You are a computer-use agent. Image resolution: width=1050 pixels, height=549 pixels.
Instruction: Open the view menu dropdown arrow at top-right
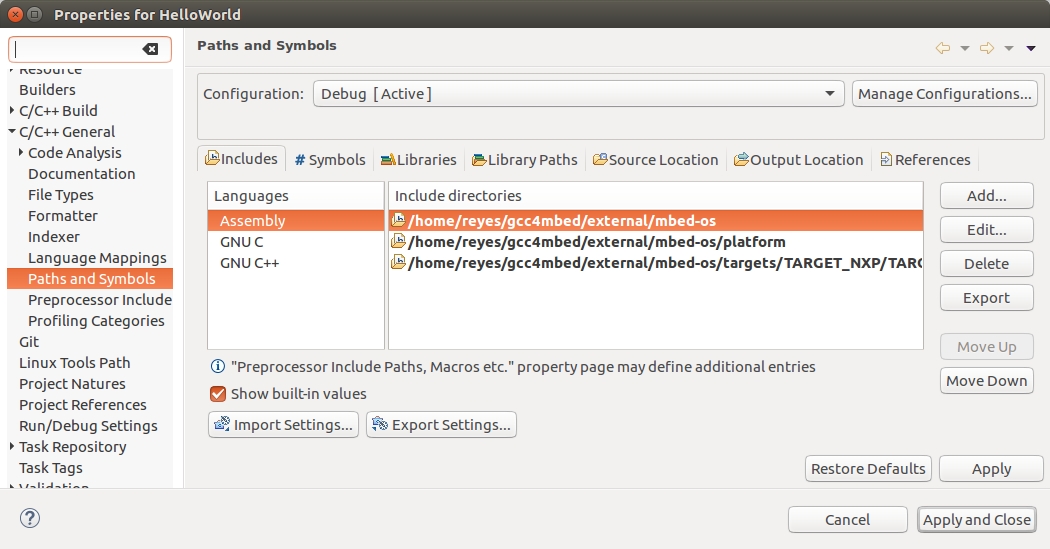coord(1031,48)
